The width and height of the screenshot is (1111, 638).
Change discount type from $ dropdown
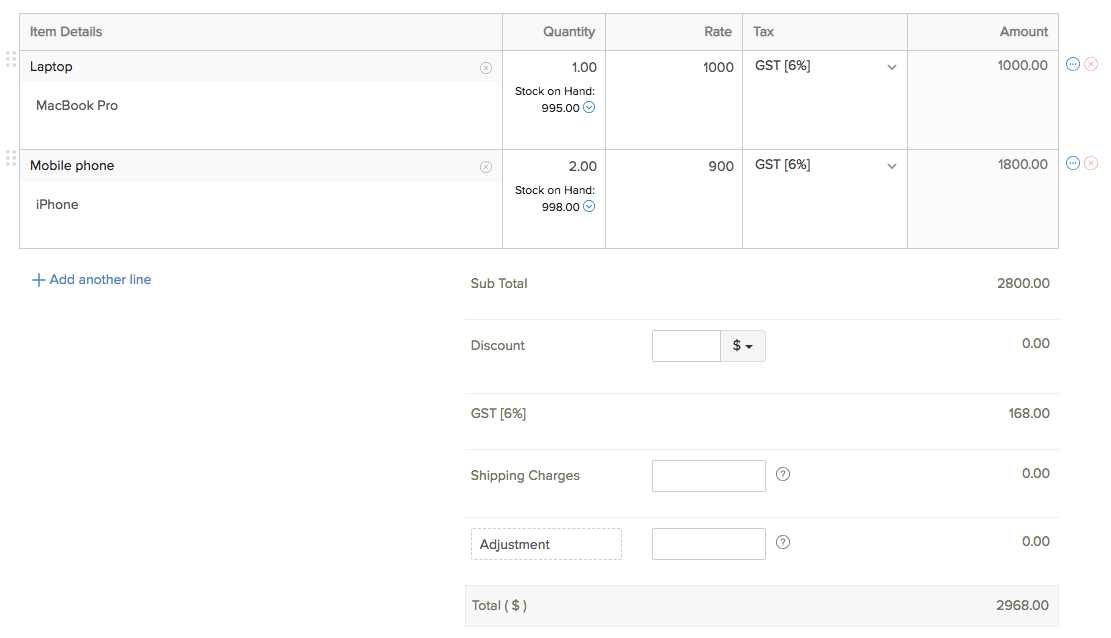tap(743, 346)
